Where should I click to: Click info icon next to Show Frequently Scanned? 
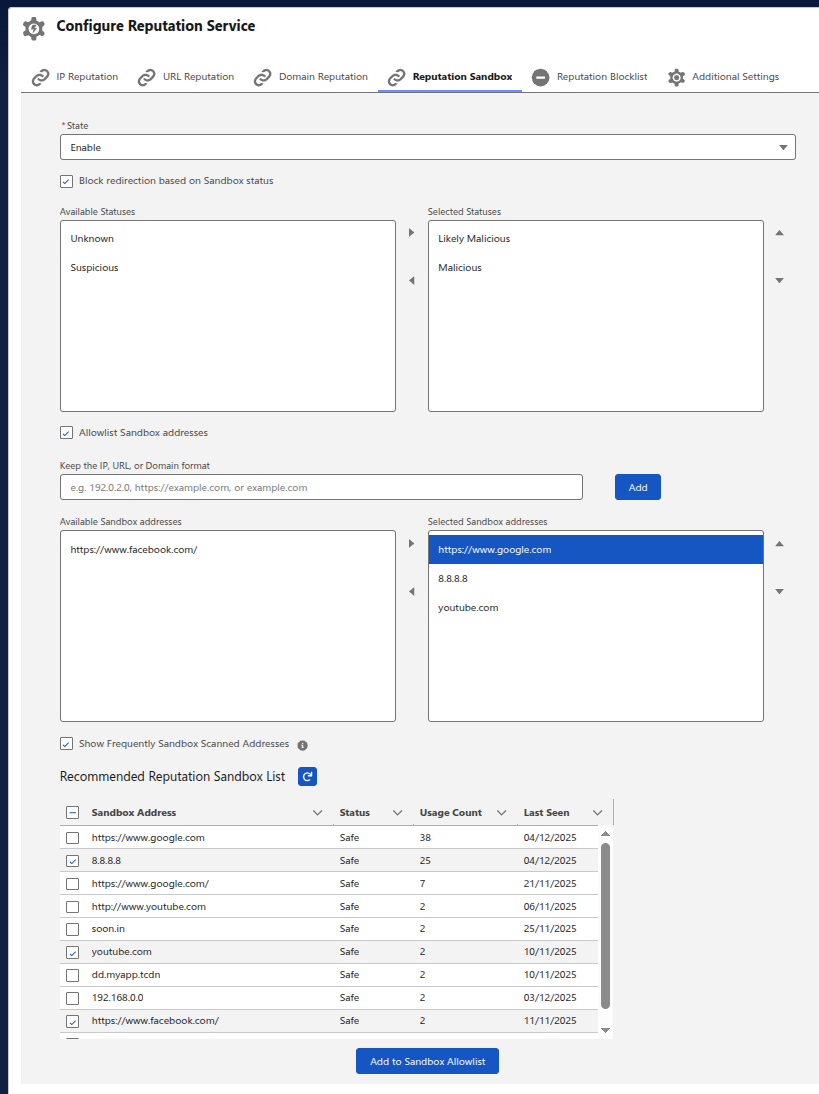pos(302,745)
